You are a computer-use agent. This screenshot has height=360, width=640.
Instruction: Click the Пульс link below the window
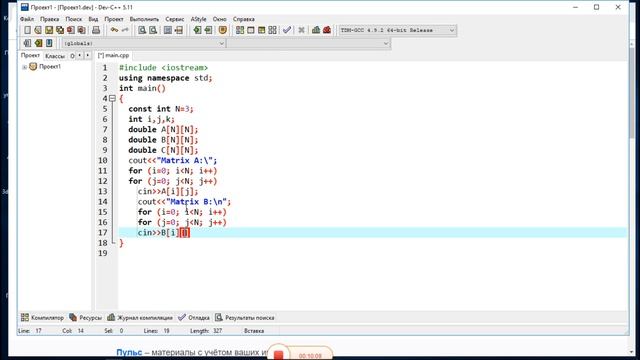(129, 352)
